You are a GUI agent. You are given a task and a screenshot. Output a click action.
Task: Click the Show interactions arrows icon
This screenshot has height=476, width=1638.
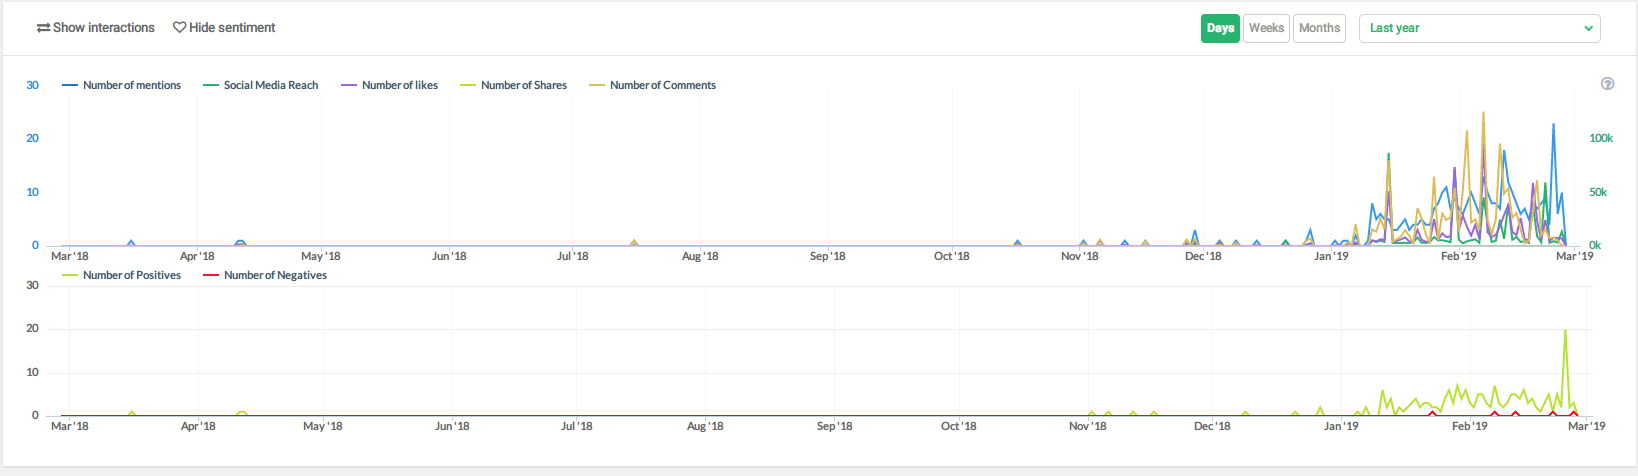[43, 28]
